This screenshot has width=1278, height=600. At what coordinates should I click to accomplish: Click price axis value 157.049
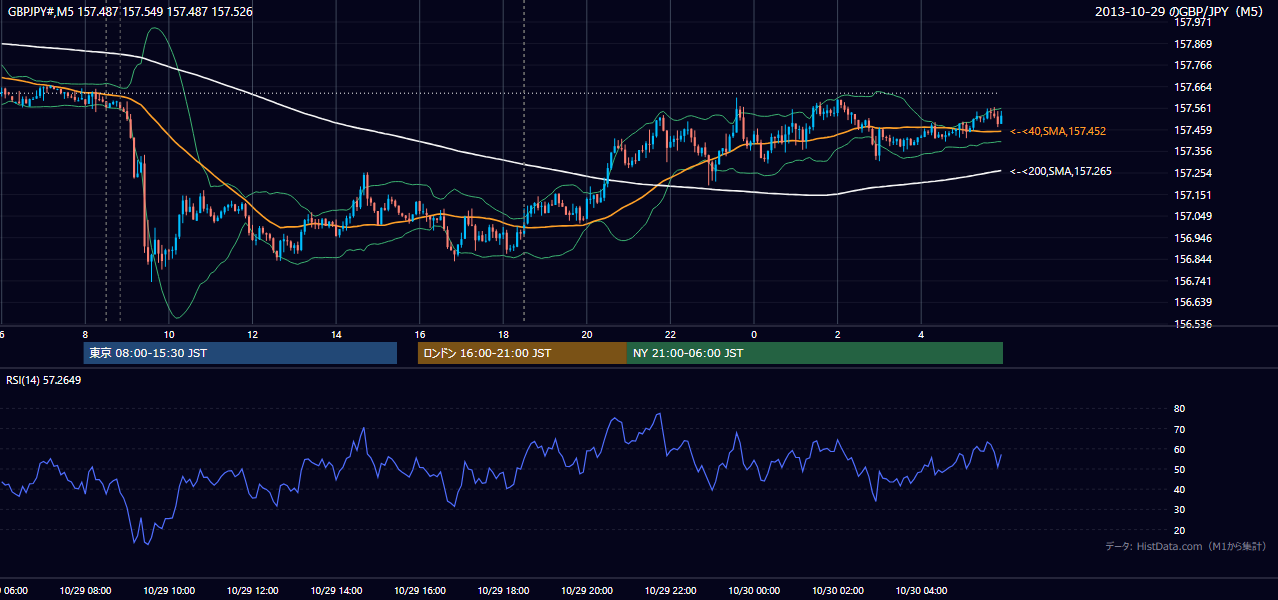[x=1193, y=216]
